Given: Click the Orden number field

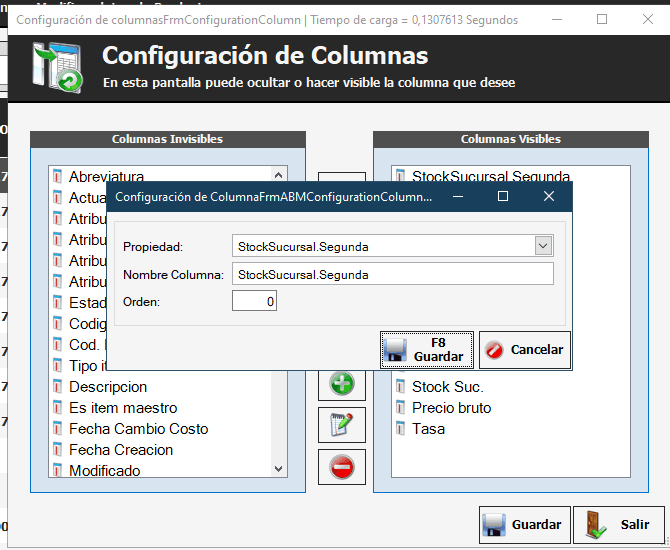Looking at the screenshot, I should pyautogui.click(x=254, y=301).
